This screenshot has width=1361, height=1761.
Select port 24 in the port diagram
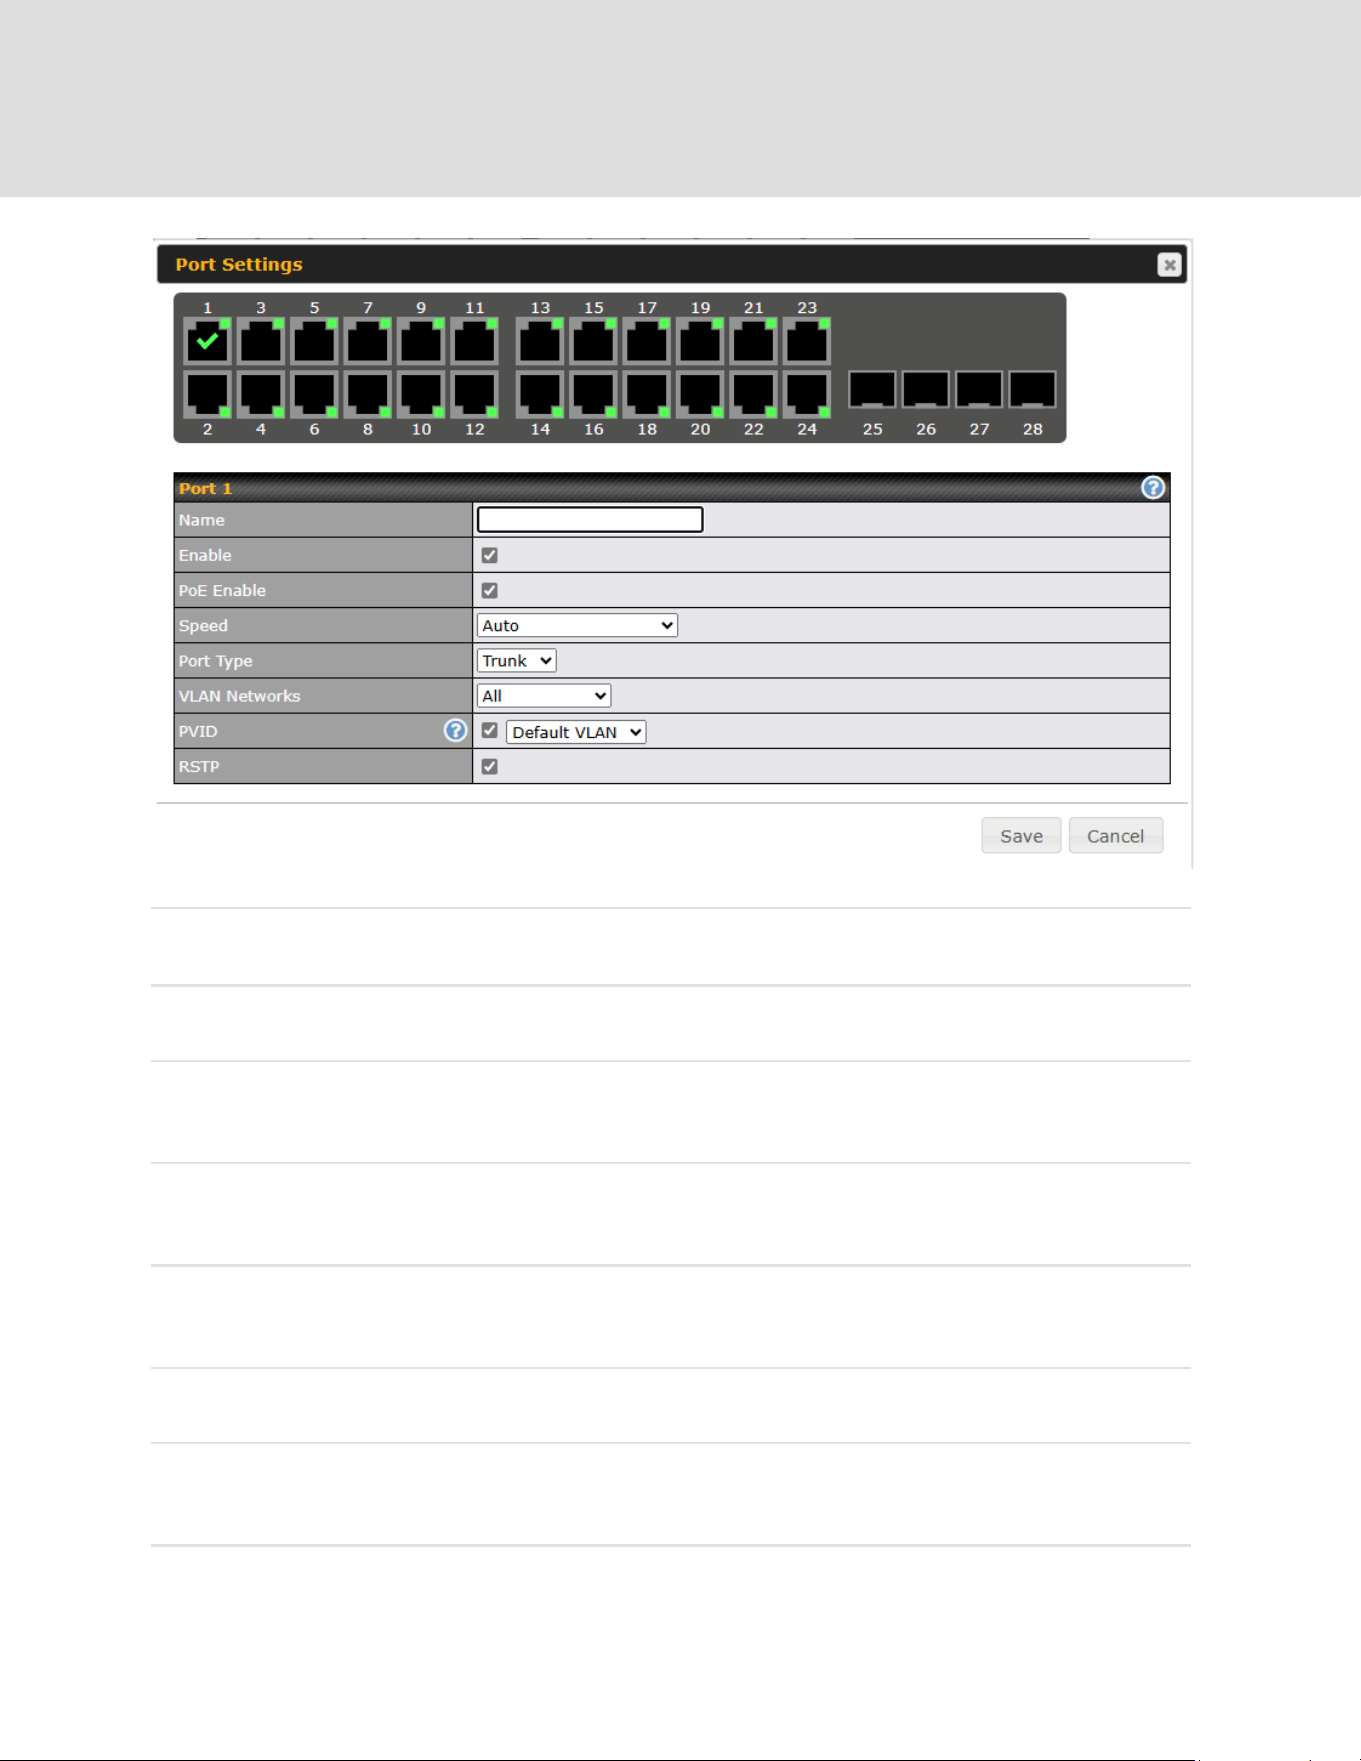(x=807, y=394)
